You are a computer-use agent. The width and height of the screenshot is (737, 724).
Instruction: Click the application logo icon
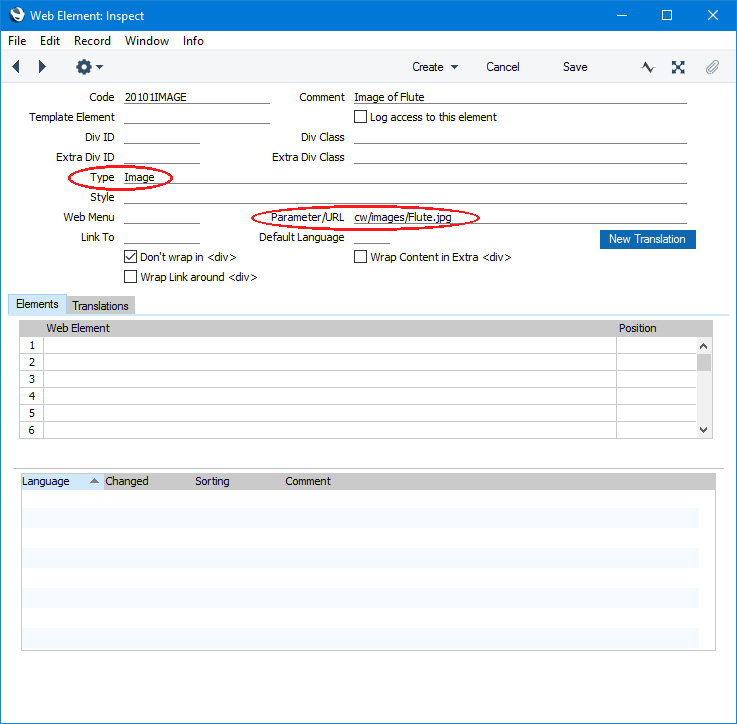17,15
